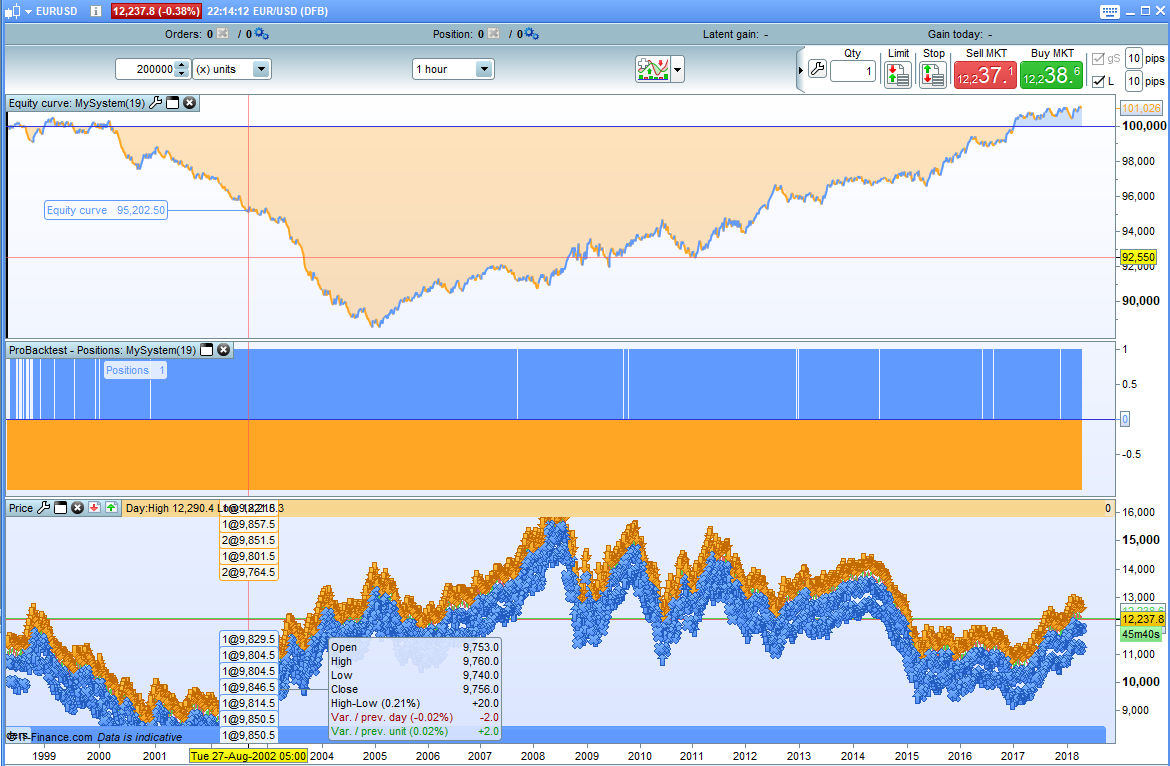Maximize the ProBacktest Positions panel
Image resolution: width=1170 pixels, height=766 pixels.
coord(207,350)
